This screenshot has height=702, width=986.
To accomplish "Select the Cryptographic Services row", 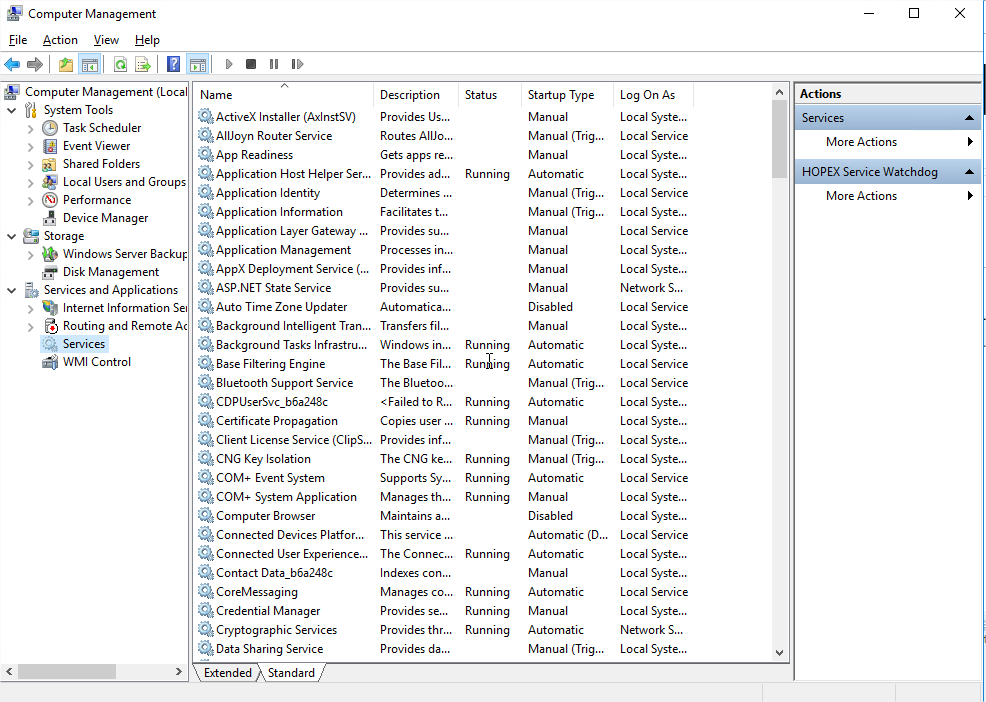I will [x=276, y=630].
